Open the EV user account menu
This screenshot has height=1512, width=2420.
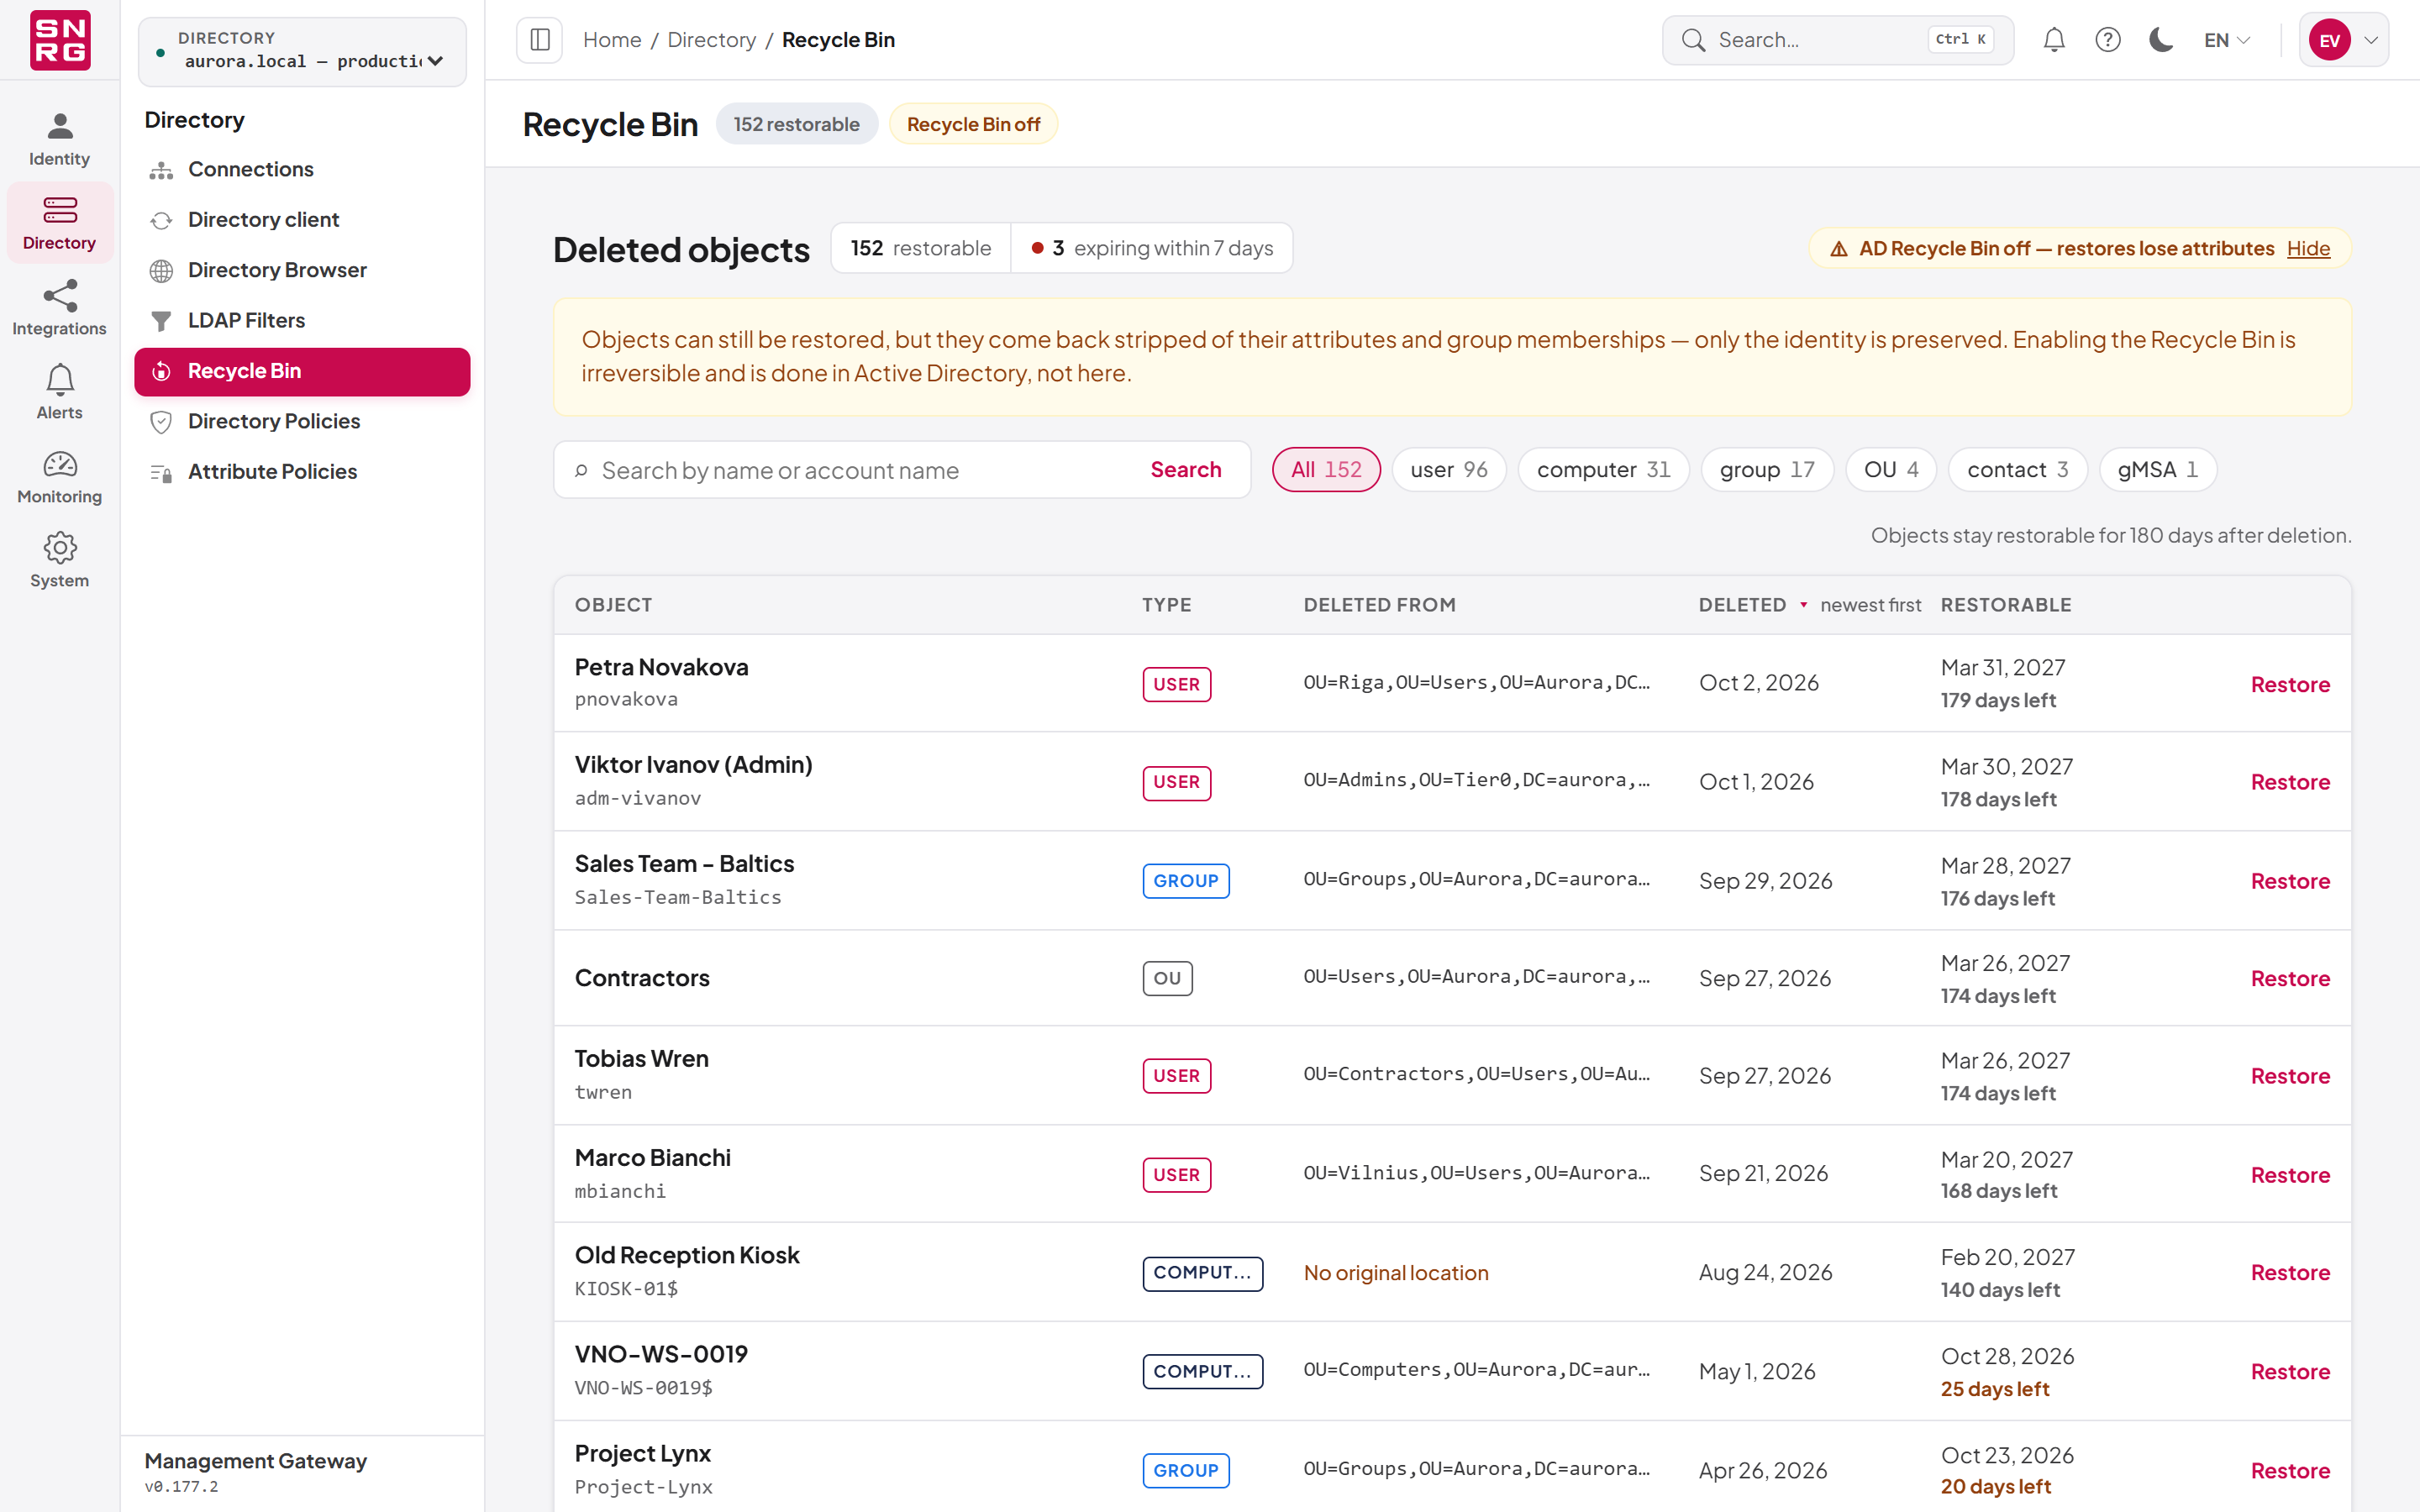tap(2344, 40)
